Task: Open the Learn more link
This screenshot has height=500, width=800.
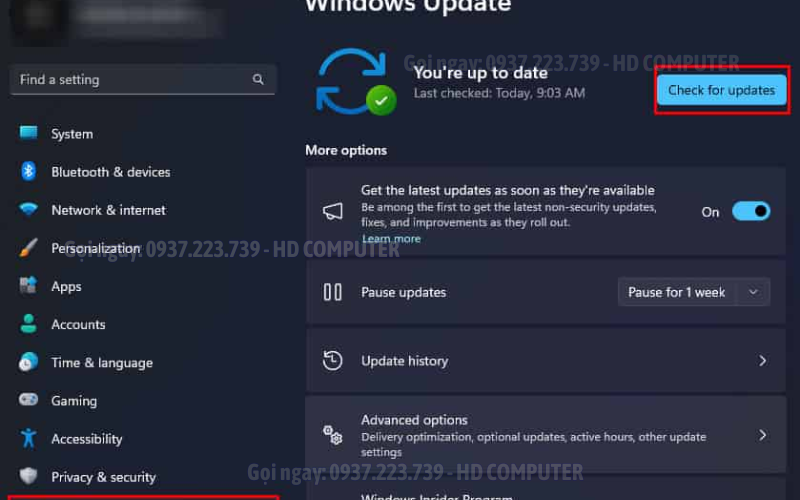Action: (391, 239)
